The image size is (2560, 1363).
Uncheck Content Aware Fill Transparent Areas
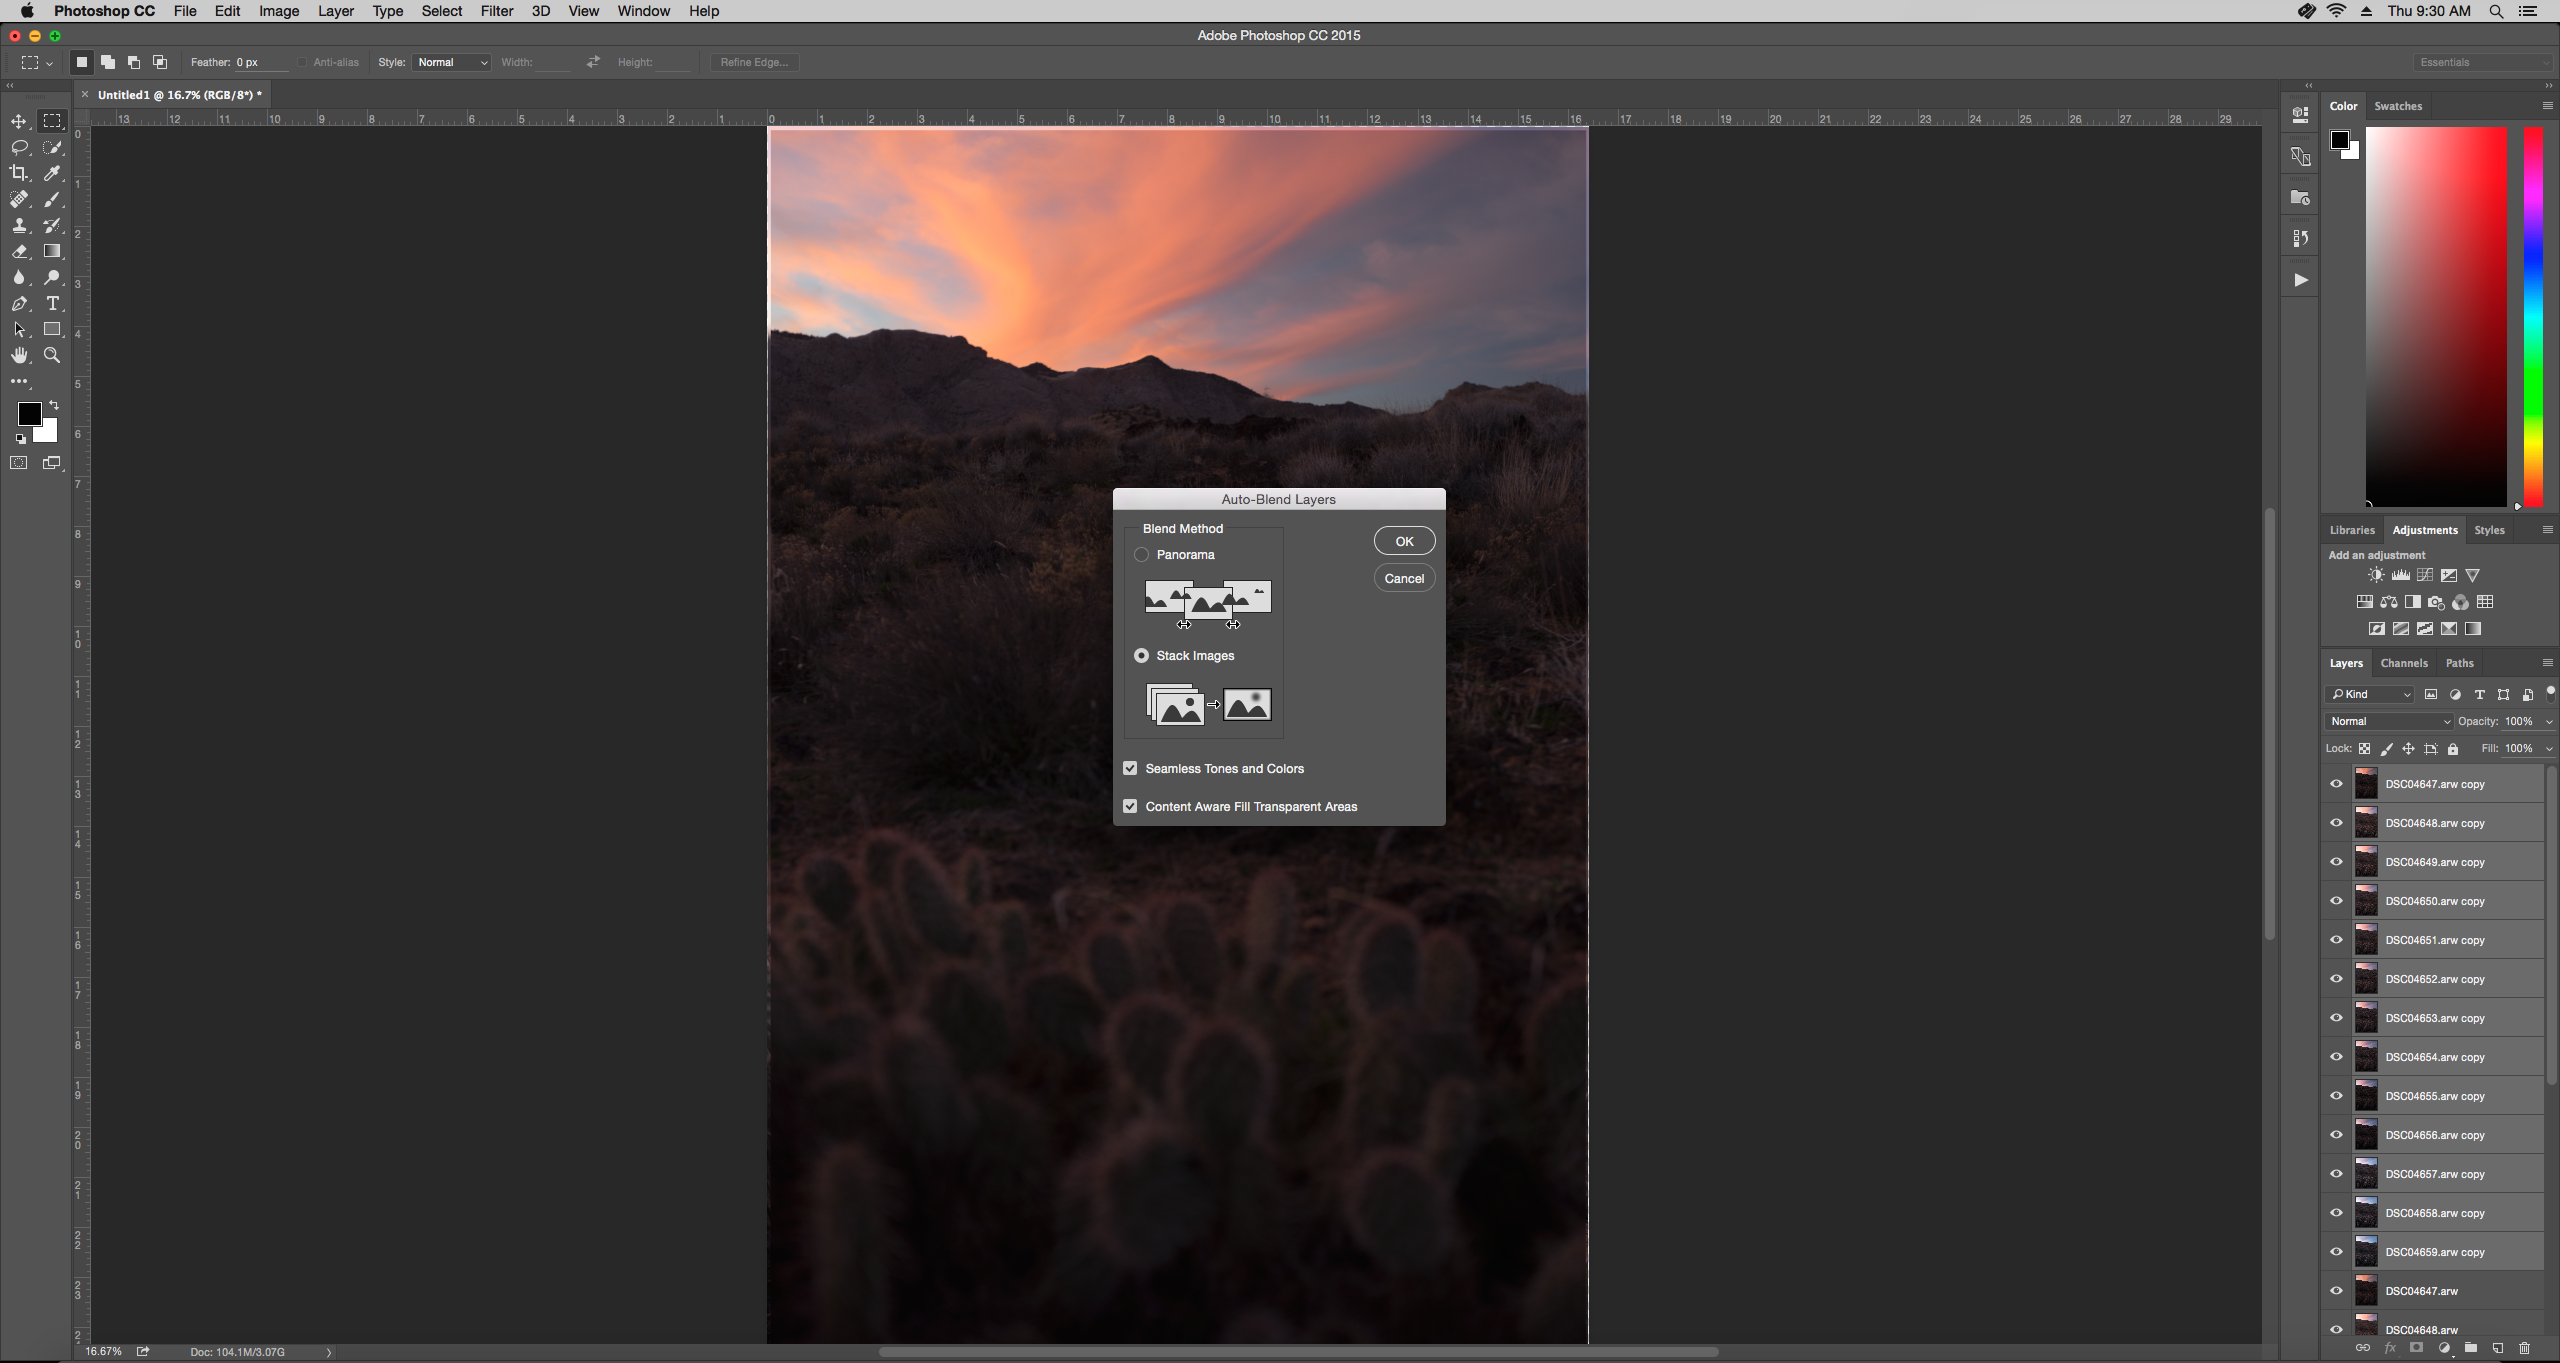[x=1130, y=806]
